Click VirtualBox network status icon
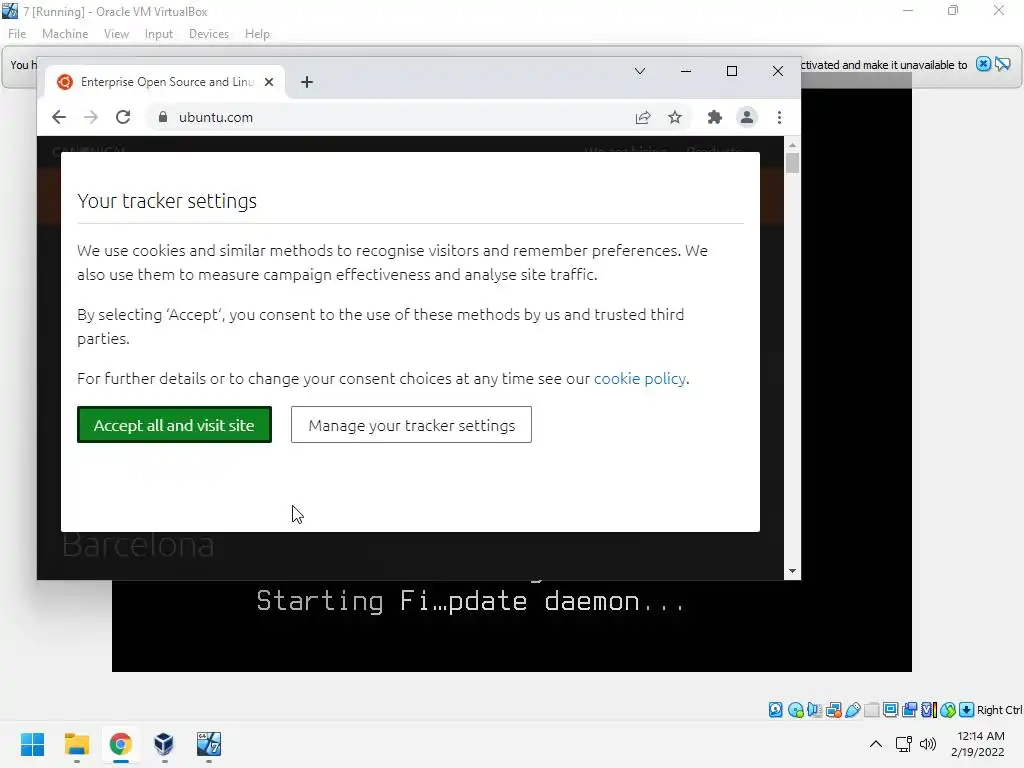 (x=834, y=710)
